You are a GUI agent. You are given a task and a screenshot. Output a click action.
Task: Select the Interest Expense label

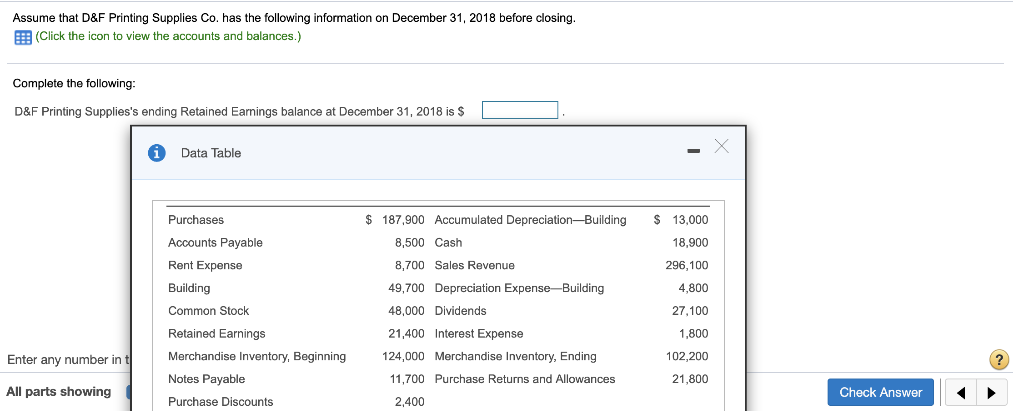[479, 334]
